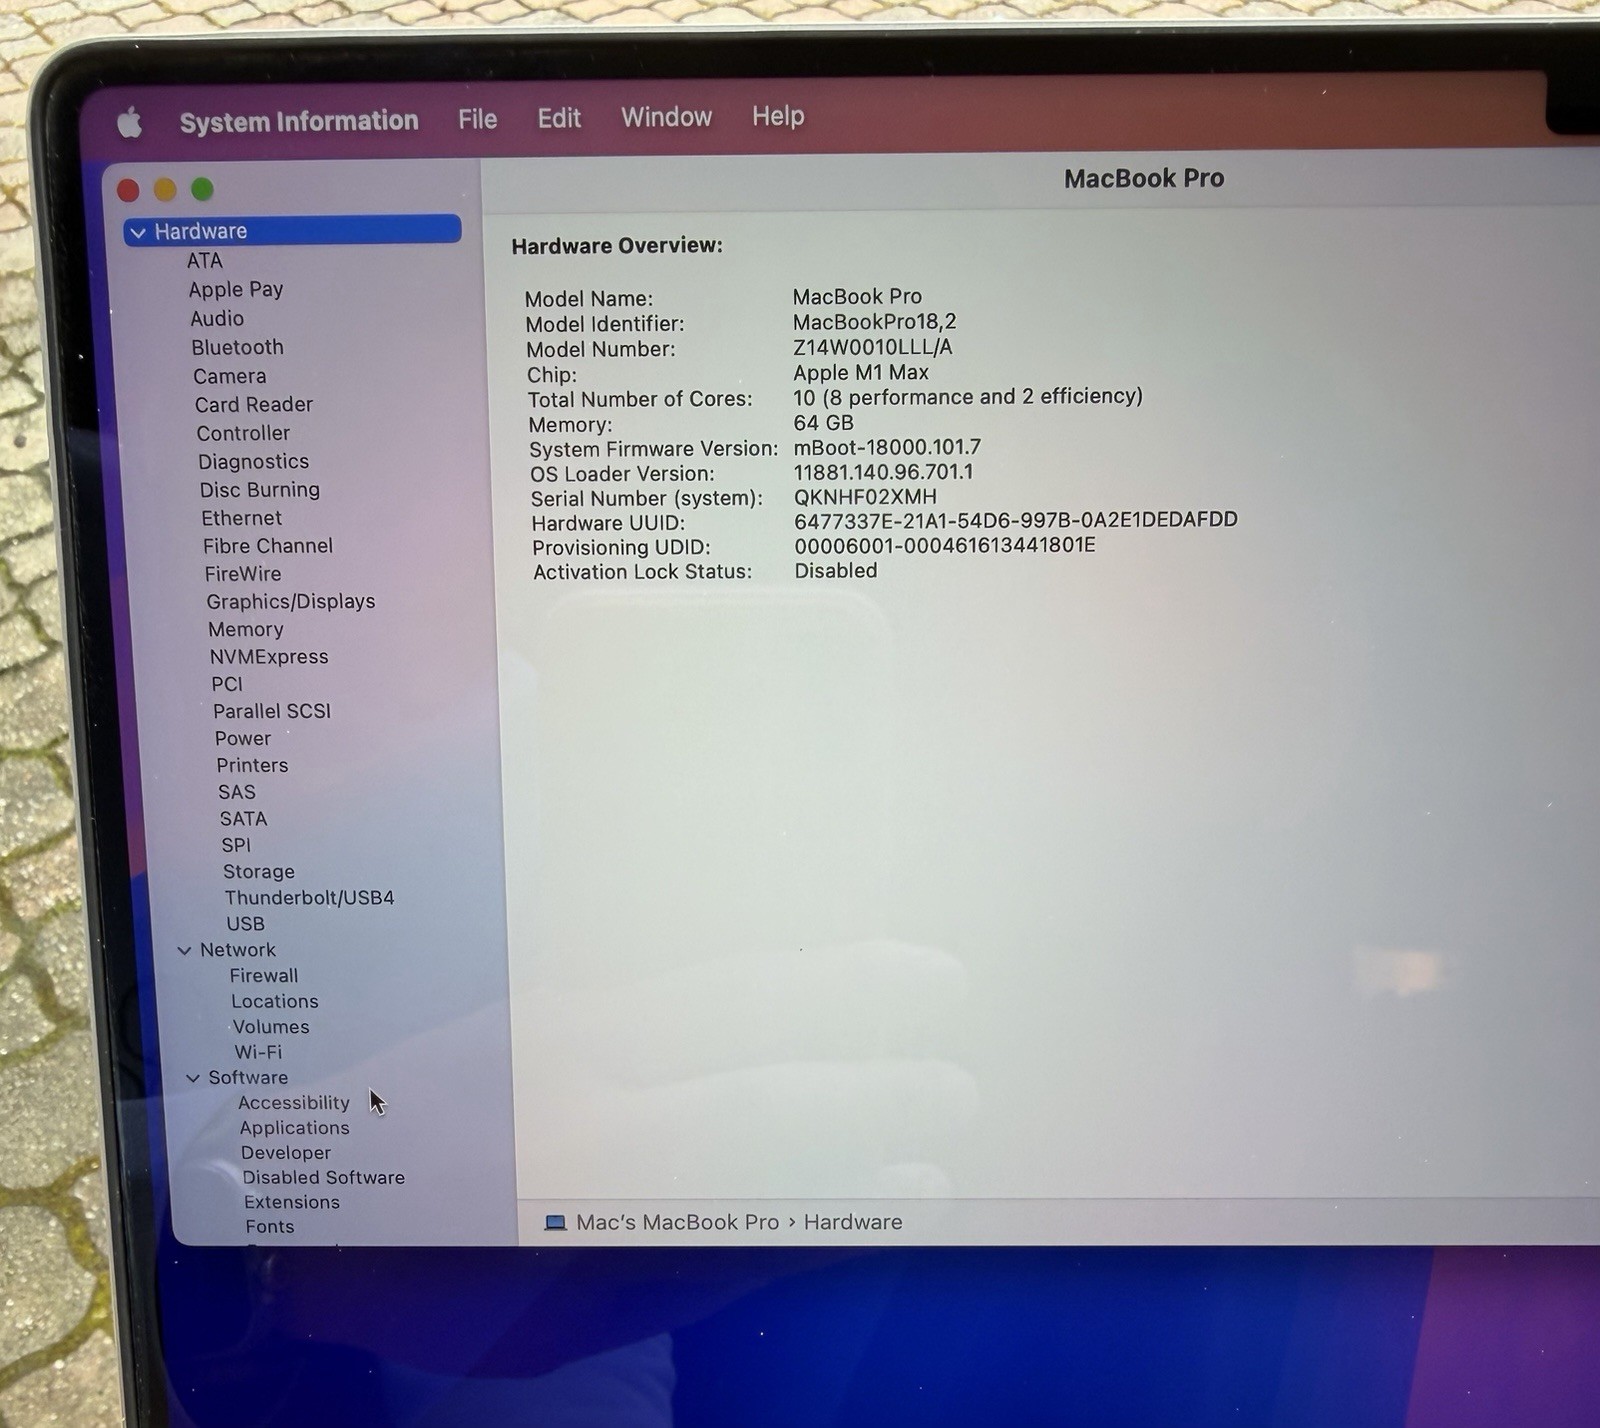
Task: Select Volumes in the sidebar
Action: [271, 1027]
